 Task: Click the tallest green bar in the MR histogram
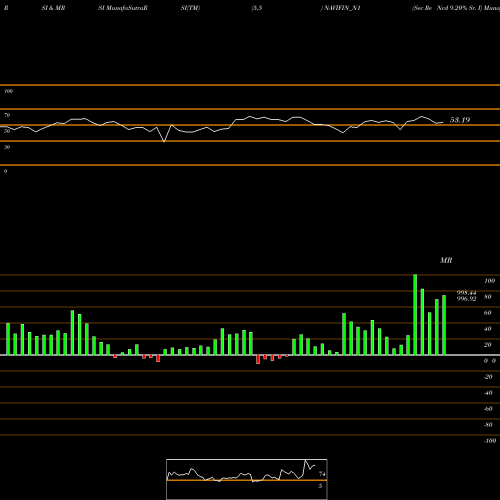click(x=415, y=315)
